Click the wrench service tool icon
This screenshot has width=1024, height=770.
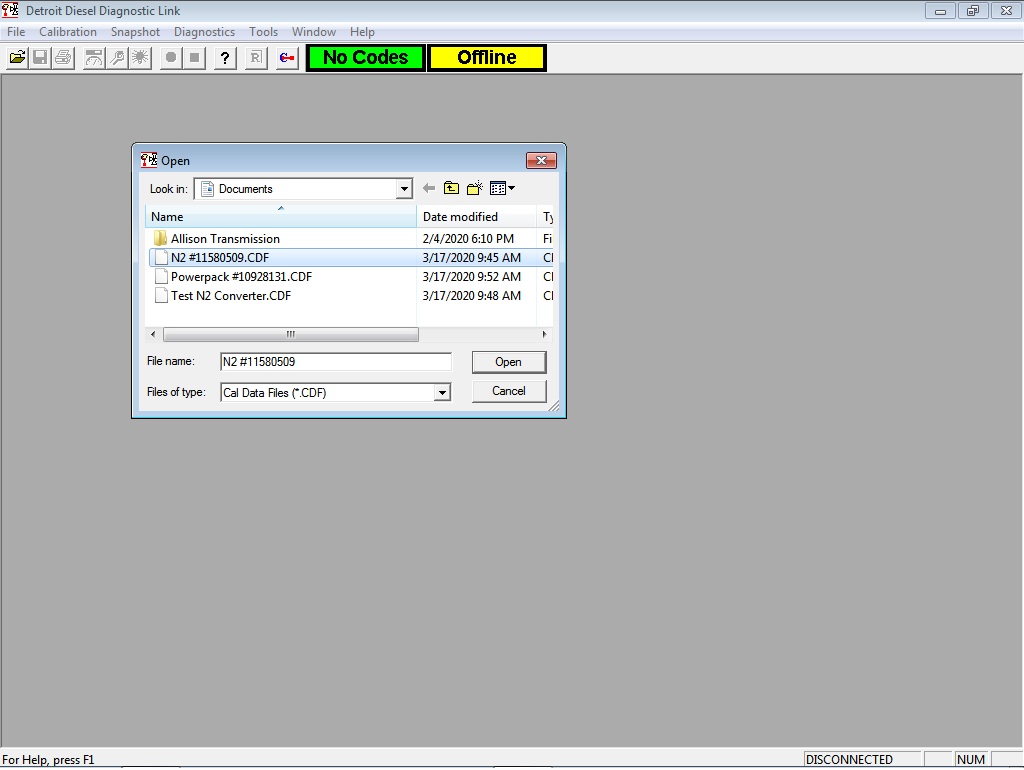pyautogui.click(x=117, y=57)
